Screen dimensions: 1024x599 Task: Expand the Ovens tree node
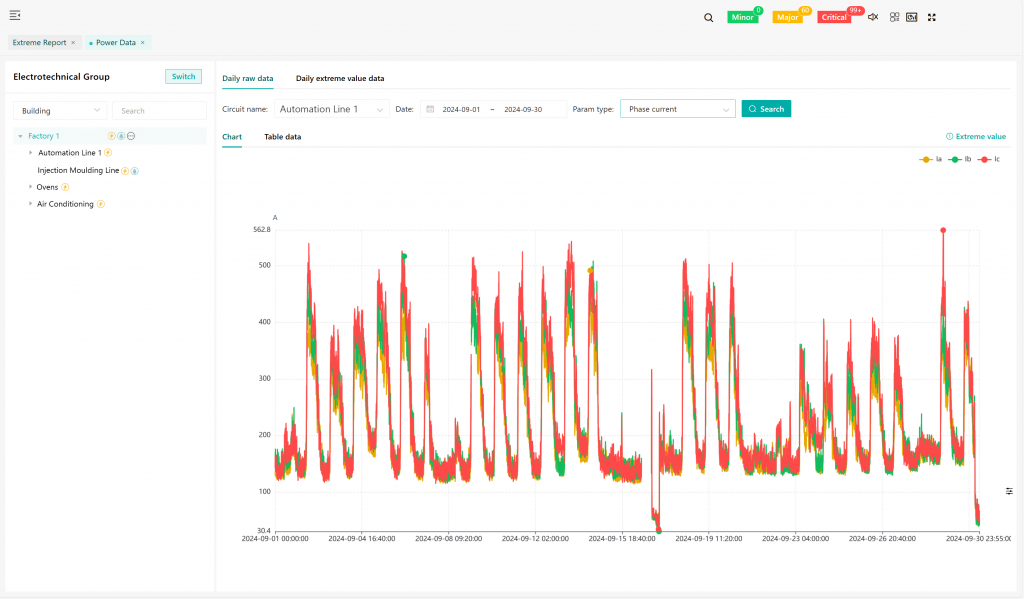pyautogui.click(x=30, y=187)
